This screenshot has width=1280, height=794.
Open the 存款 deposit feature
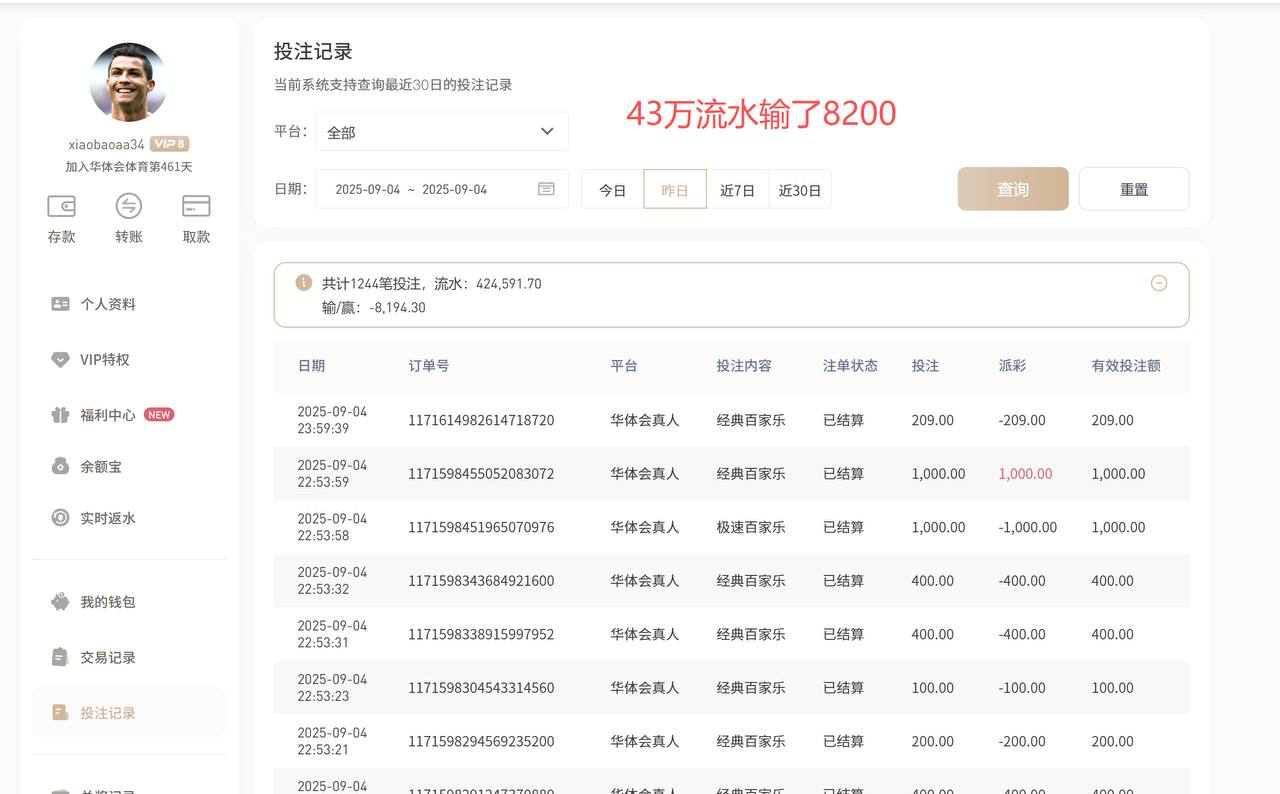coord(62,218)
